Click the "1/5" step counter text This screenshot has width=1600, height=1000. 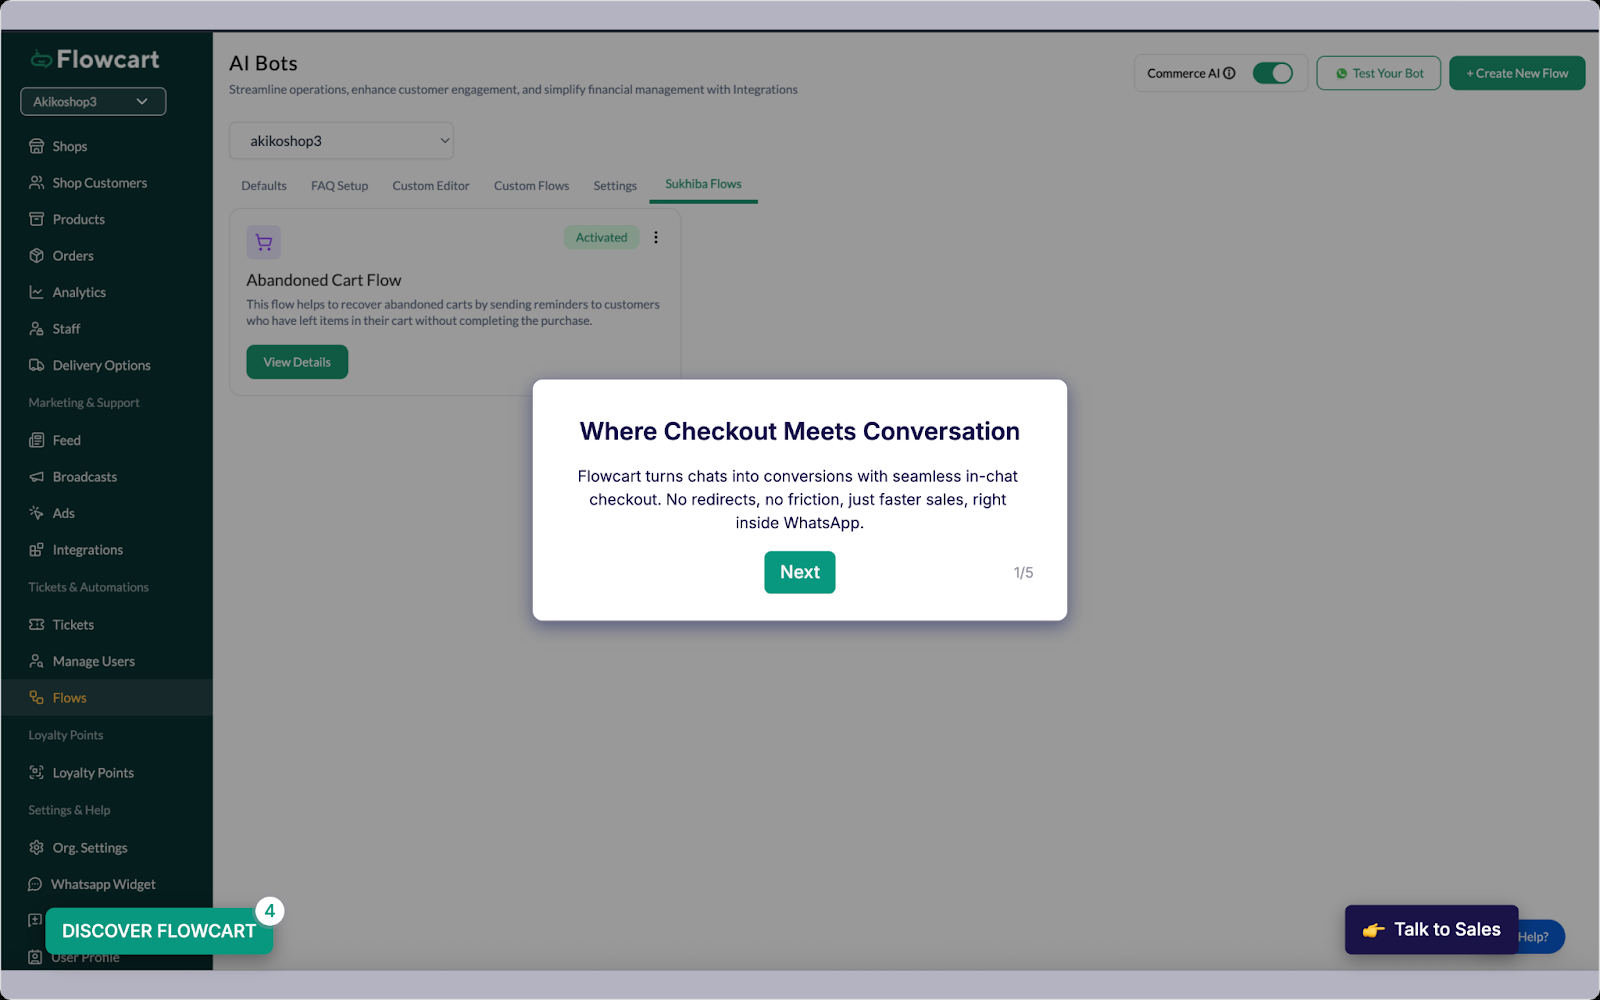[x=1023, y=573]
